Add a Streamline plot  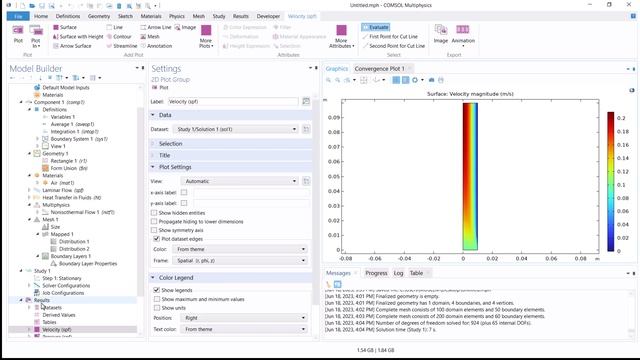click(x=122, y=46)
